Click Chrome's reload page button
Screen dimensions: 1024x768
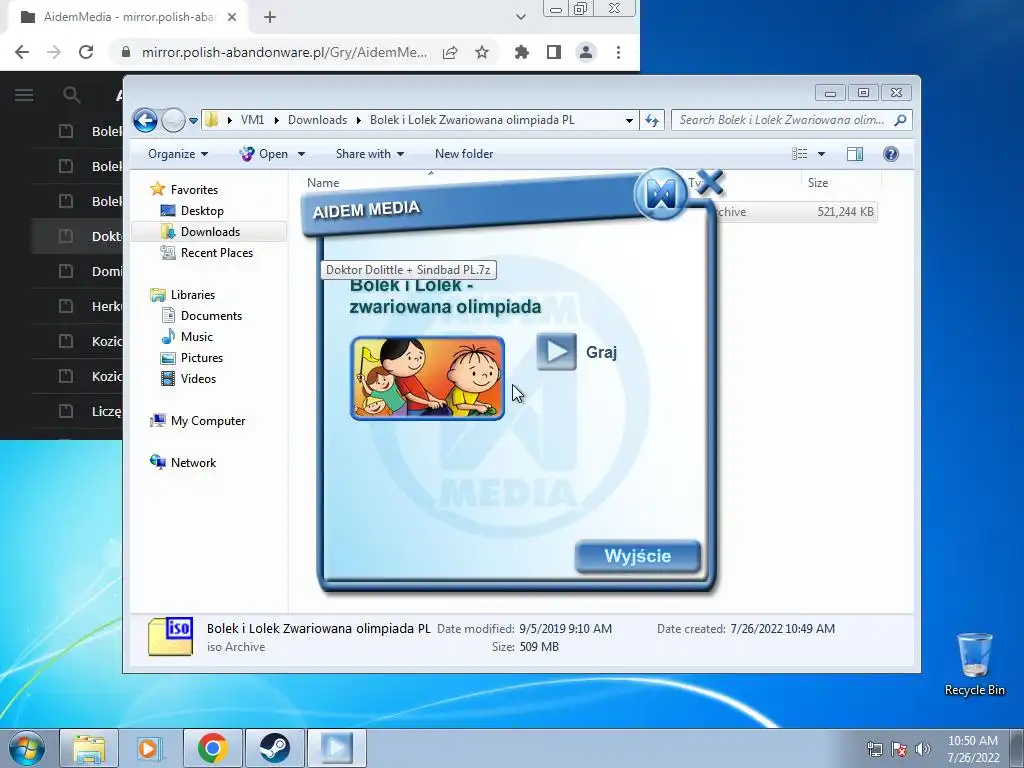coord(86,52)
